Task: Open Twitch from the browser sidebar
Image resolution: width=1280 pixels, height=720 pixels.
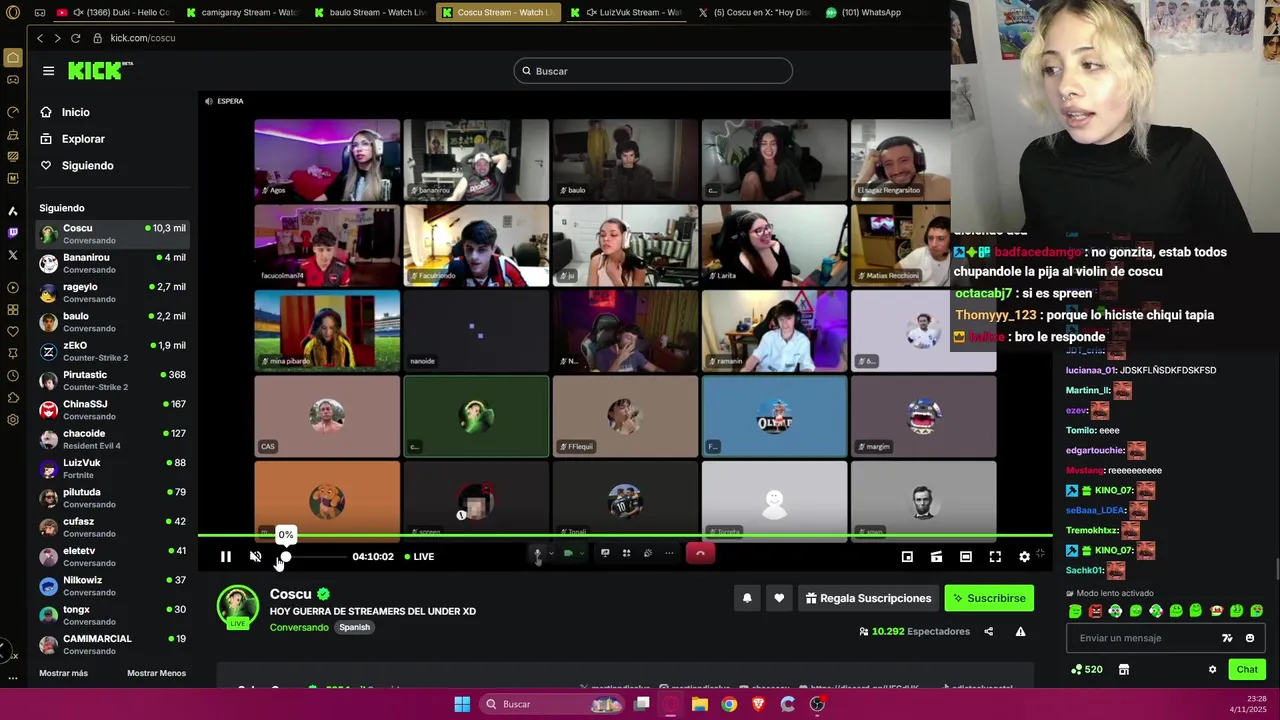Action: 13,233
